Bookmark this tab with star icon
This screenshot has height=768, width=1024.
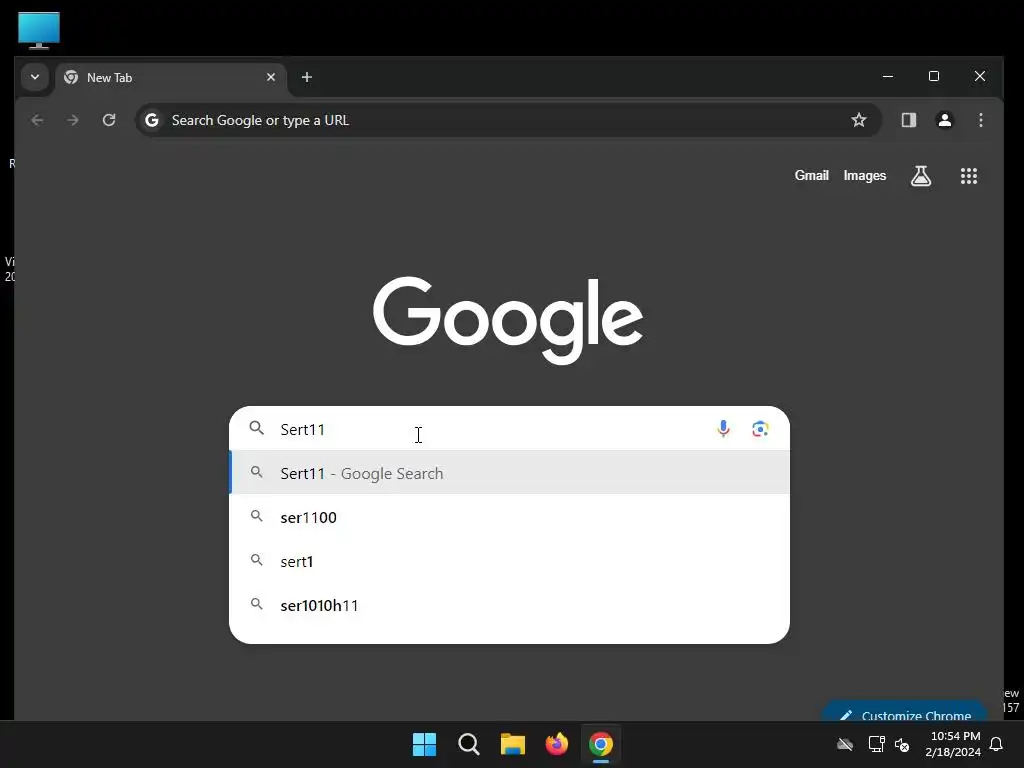[859, 120]
